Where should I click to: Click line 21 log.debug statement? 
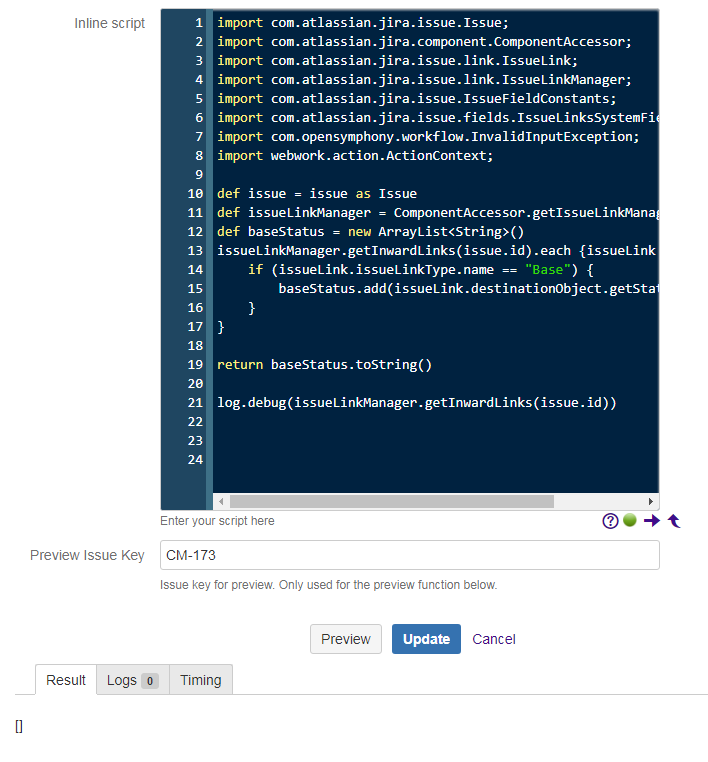(416, 402)
